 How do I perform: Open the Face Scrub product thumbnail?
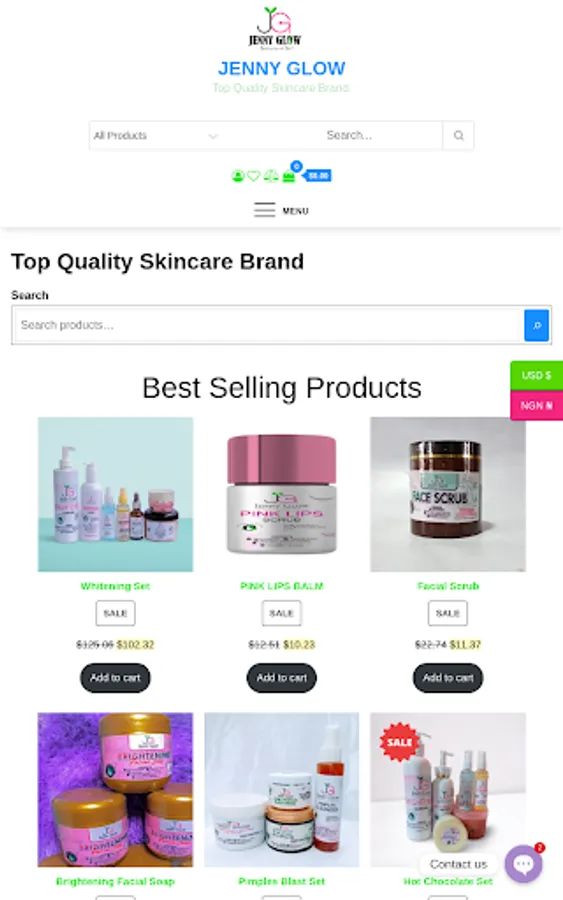pos(448,494)
